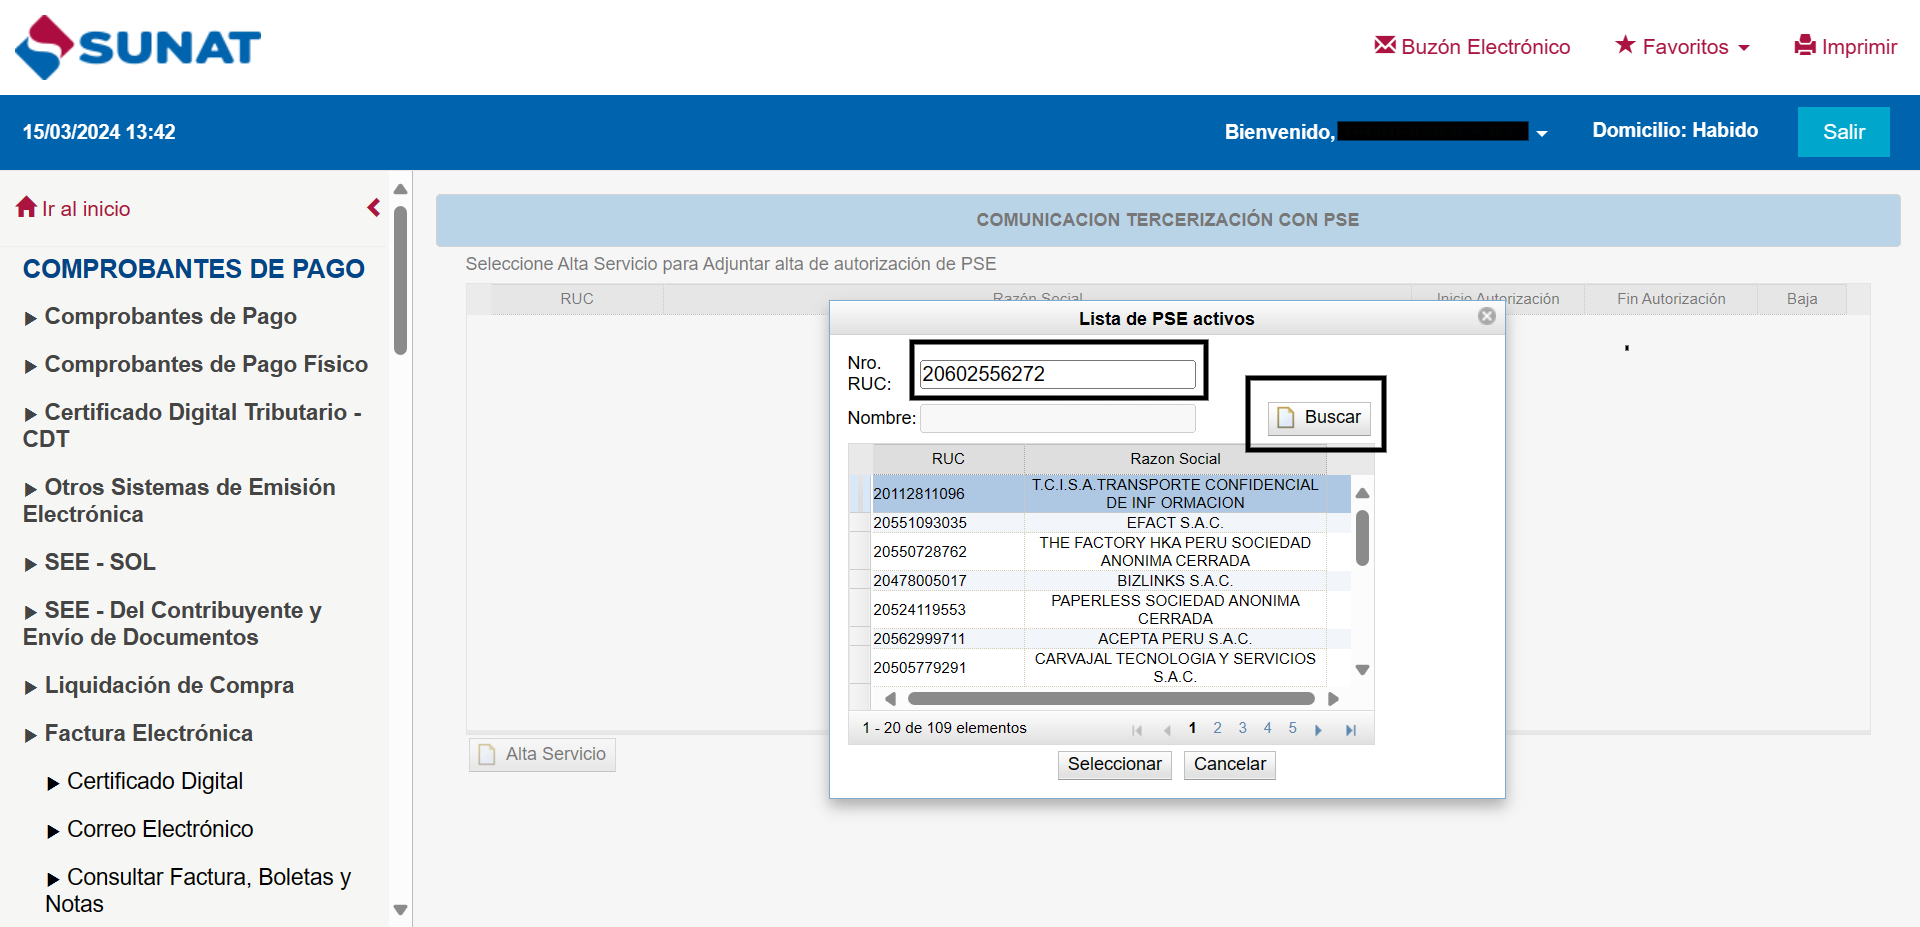
Task: Open Buzón Electrónico mailbox
Action: tap(1472, 47)
